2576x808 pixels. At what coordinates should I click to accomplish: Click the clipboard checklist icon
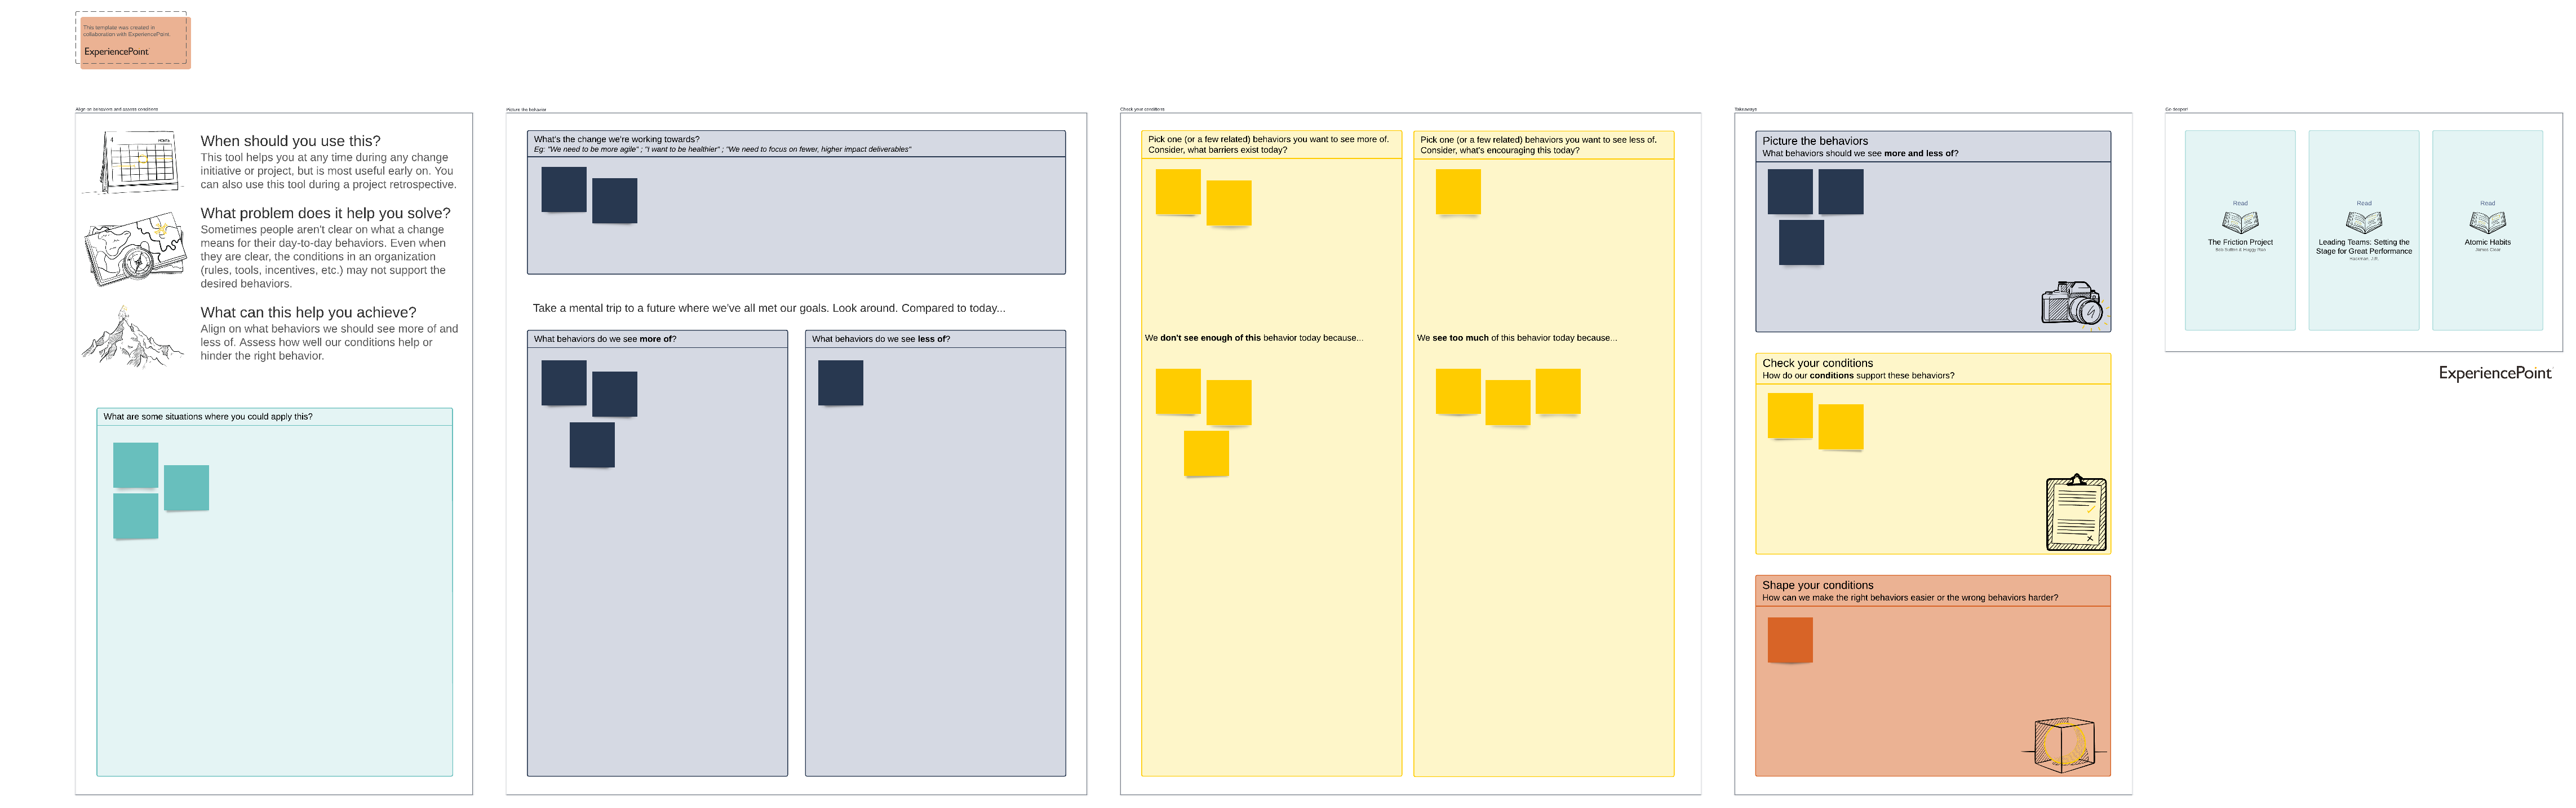pos(2076,513)
